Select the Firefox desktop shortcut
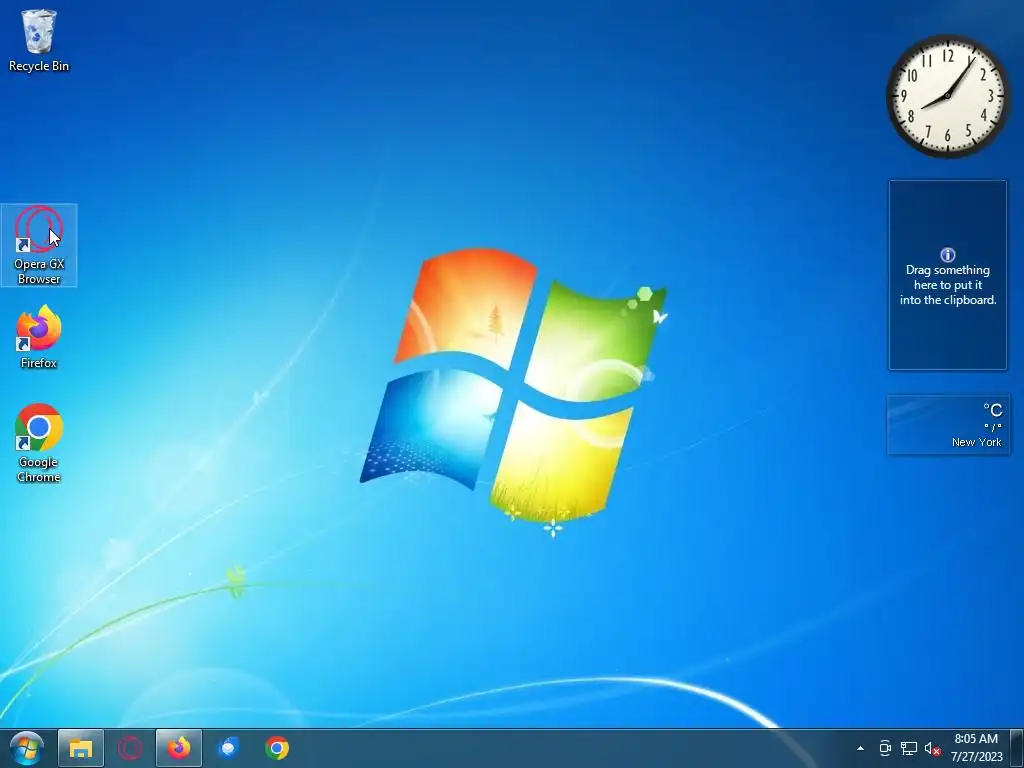 click(39, 338)
